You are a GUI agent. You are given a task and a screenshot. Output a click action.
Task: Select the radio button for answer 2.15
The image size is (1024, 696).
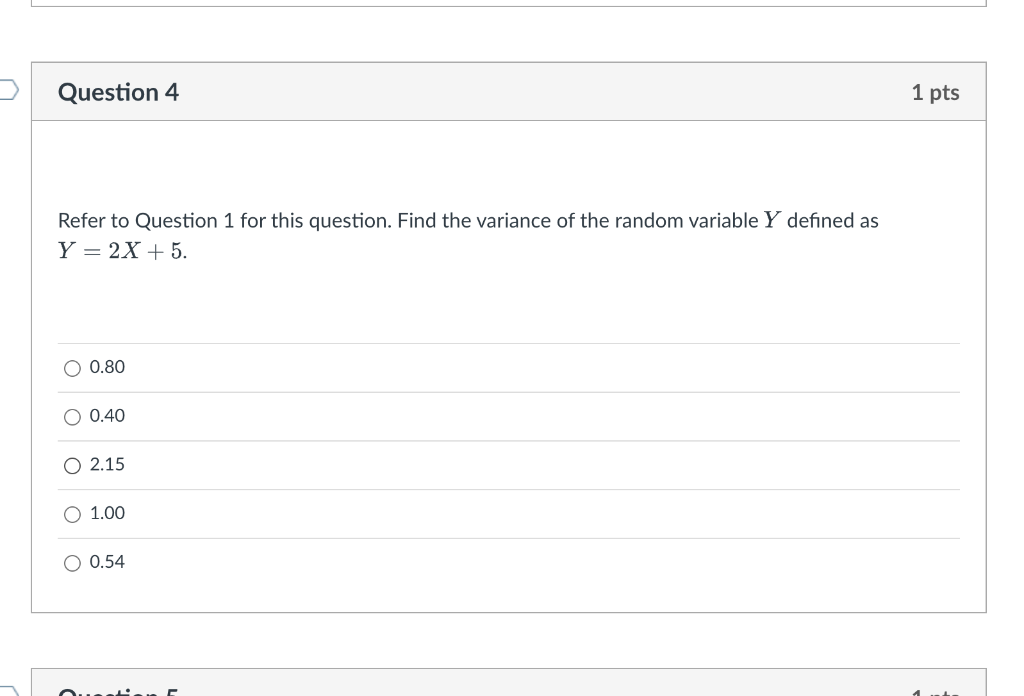click(72, 465)
